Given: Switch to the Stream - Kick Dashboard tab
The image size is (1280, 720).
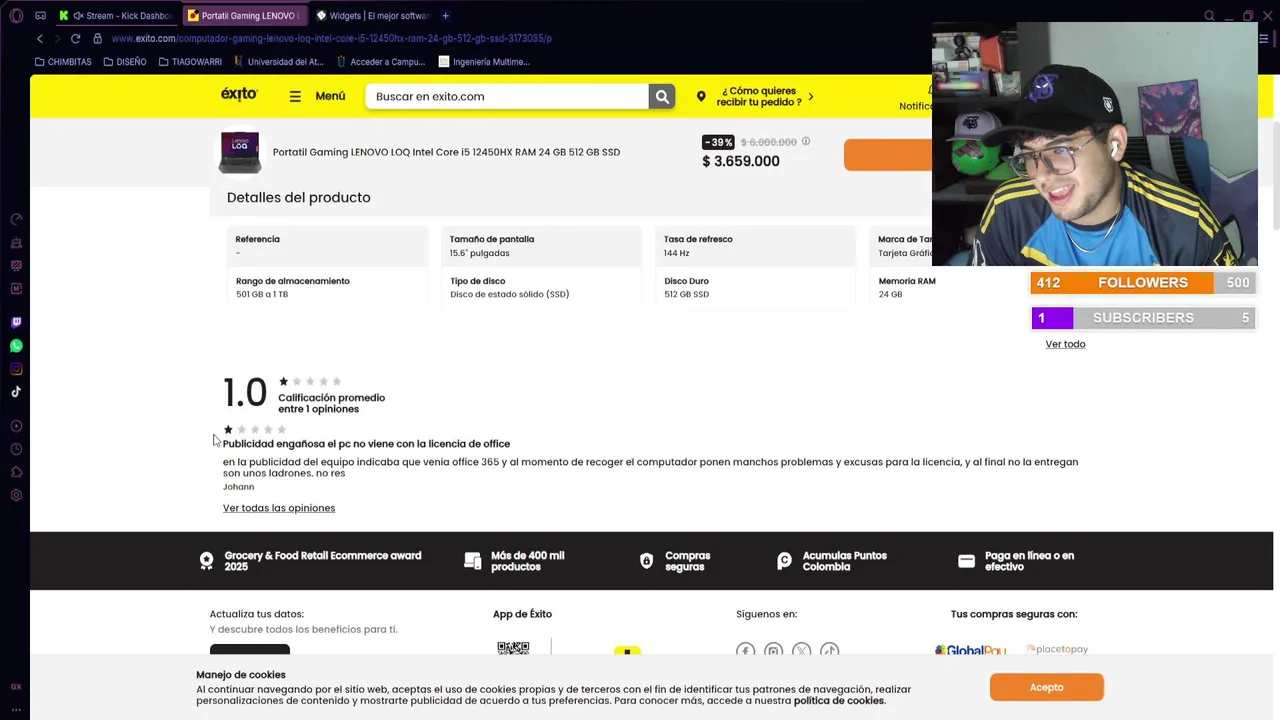Looking at the screenshot, I should pos(115,16).
